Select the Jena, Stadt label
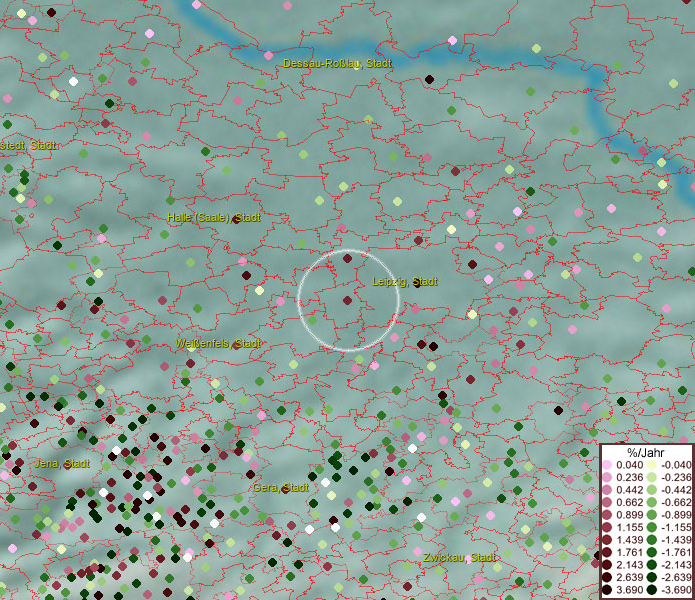Screen dimensions: 695x600 tap(62, 464)
